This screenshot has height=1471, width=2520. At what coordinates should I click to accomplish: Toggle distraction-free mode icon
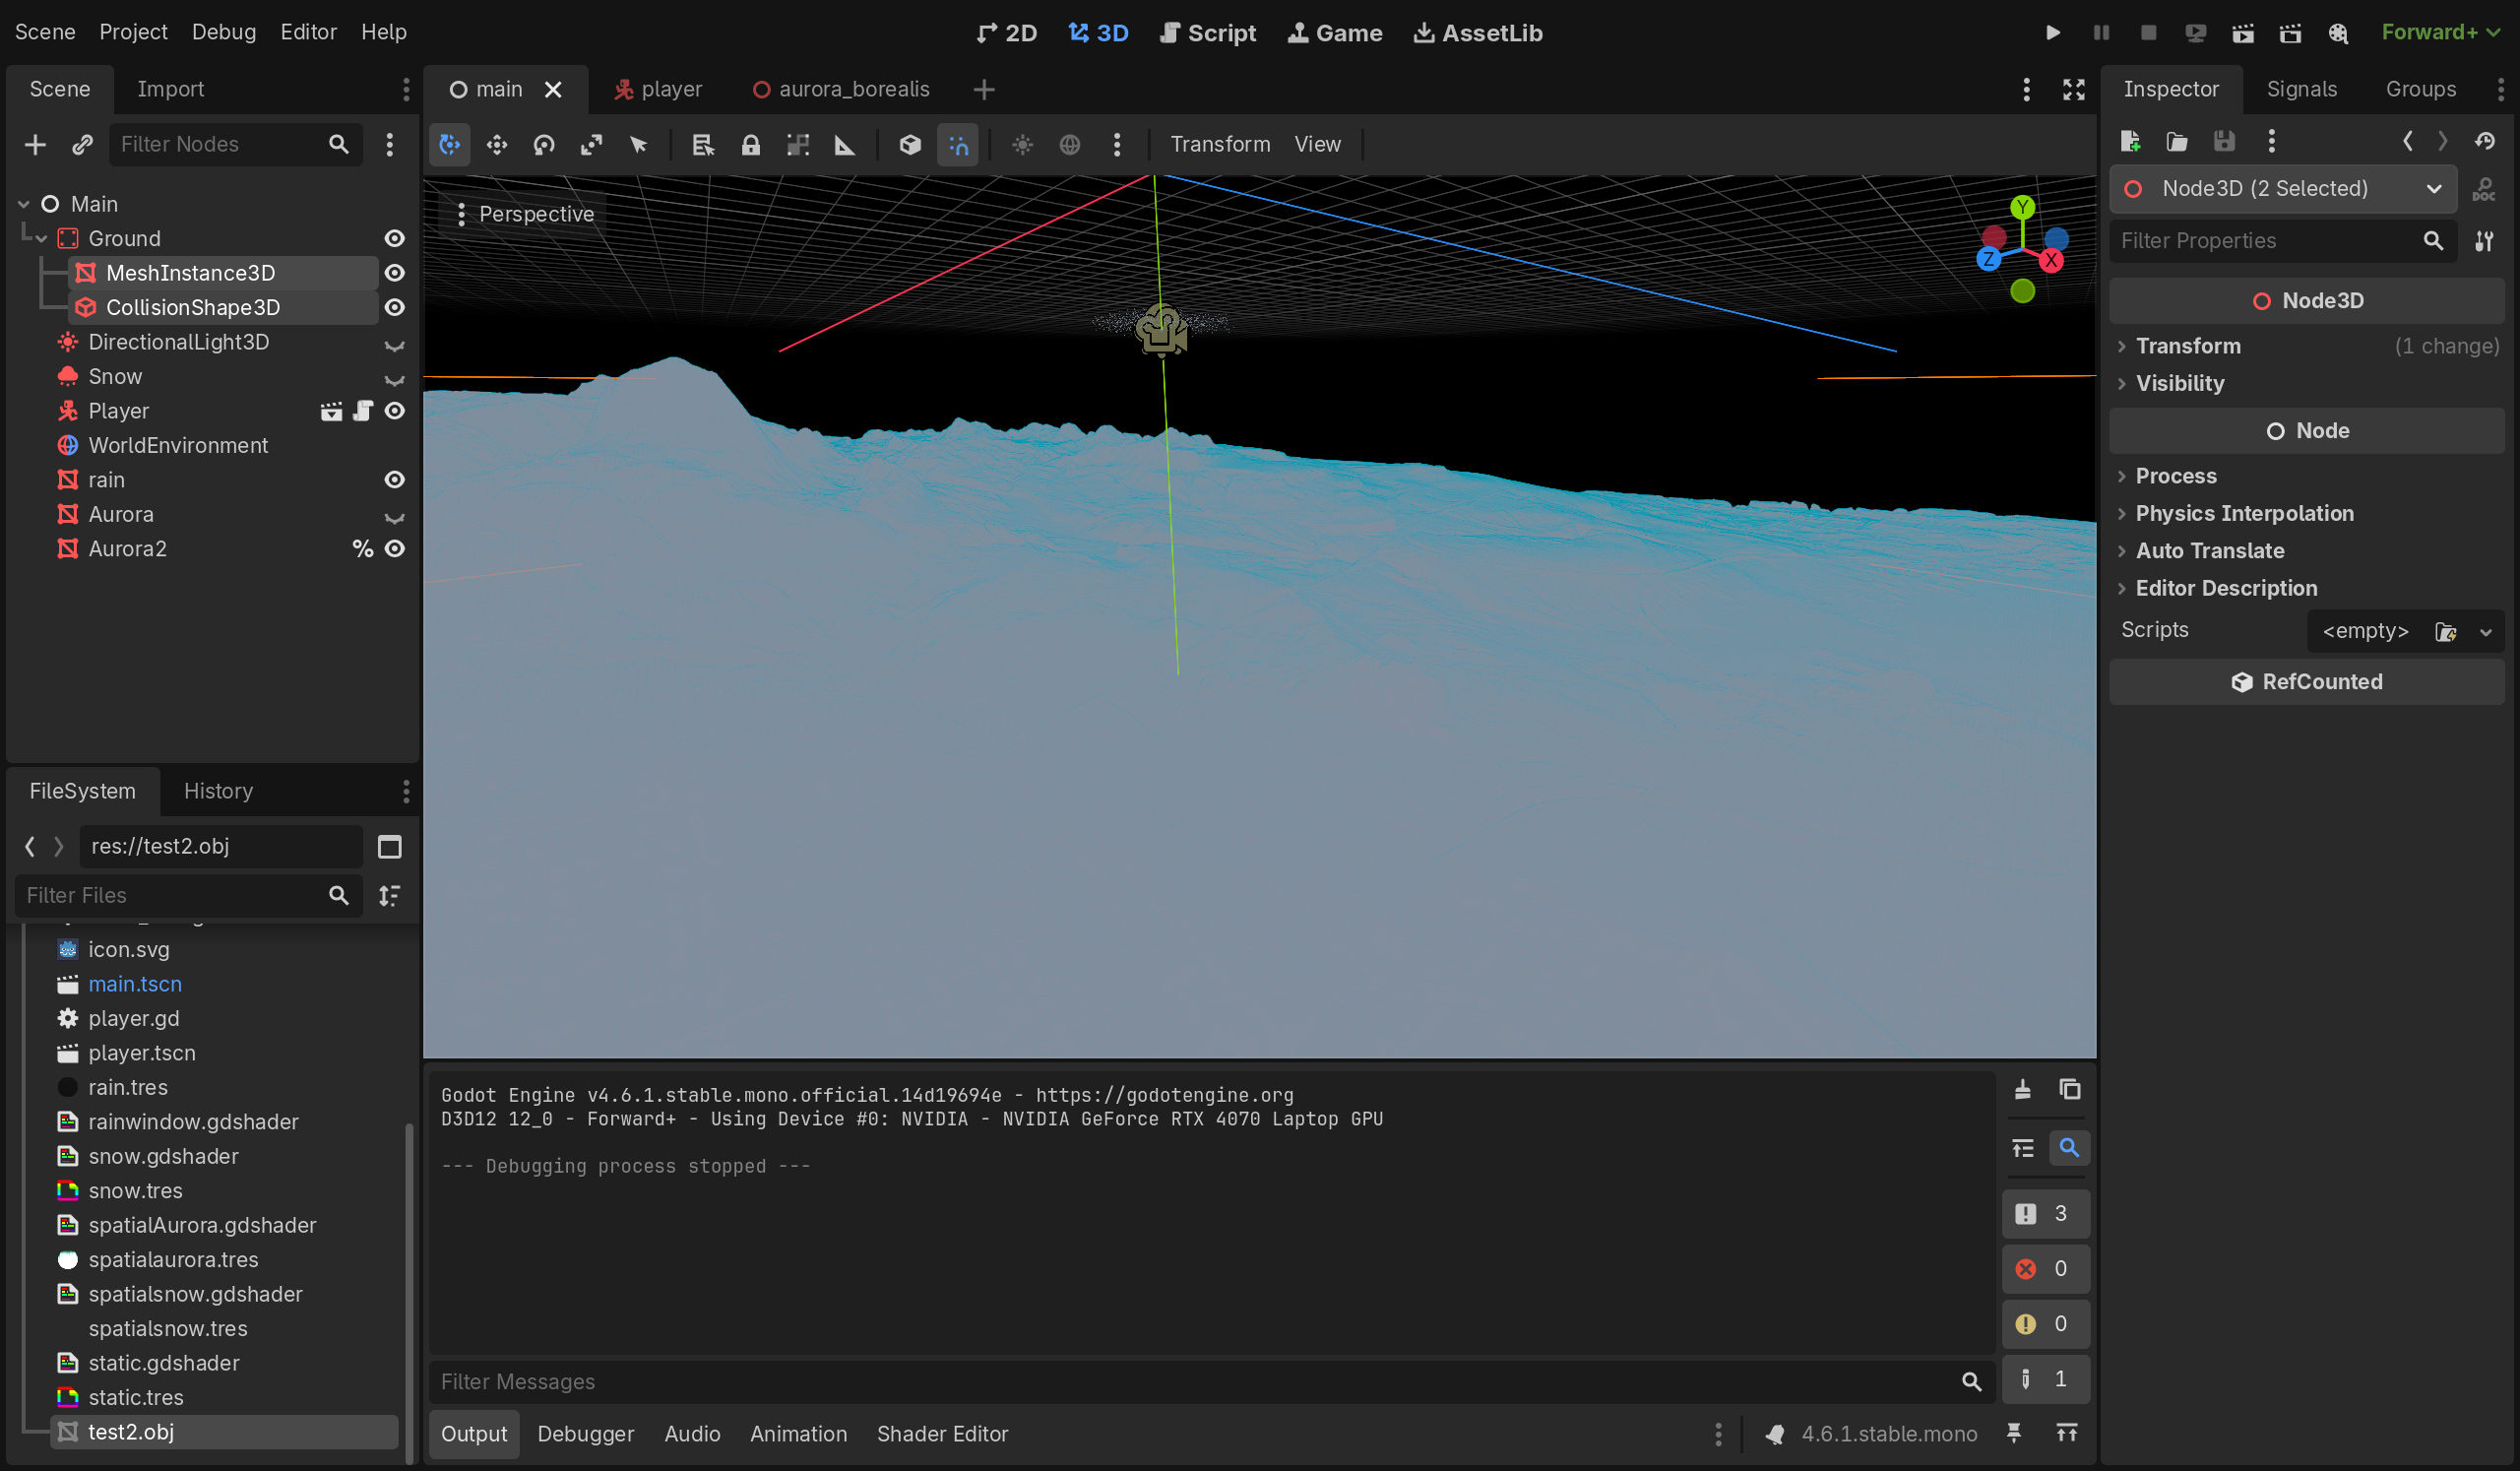(x=2073, y=89)
